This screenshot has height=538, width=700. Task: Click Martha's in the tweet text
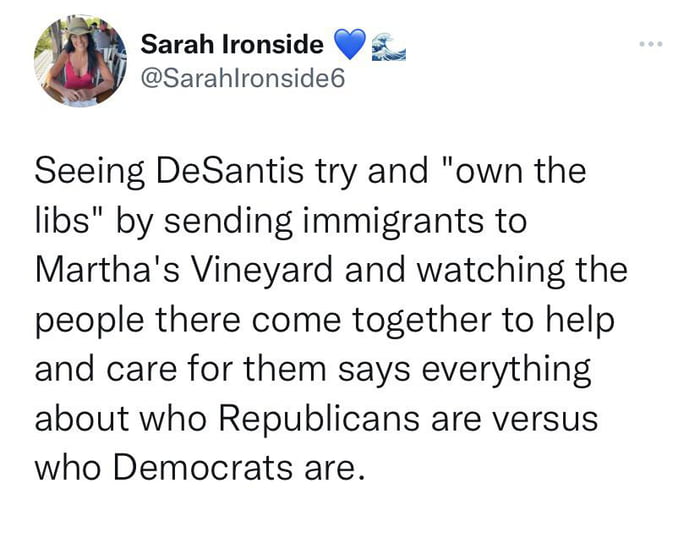pyautogui.click(x=108, y=271)
